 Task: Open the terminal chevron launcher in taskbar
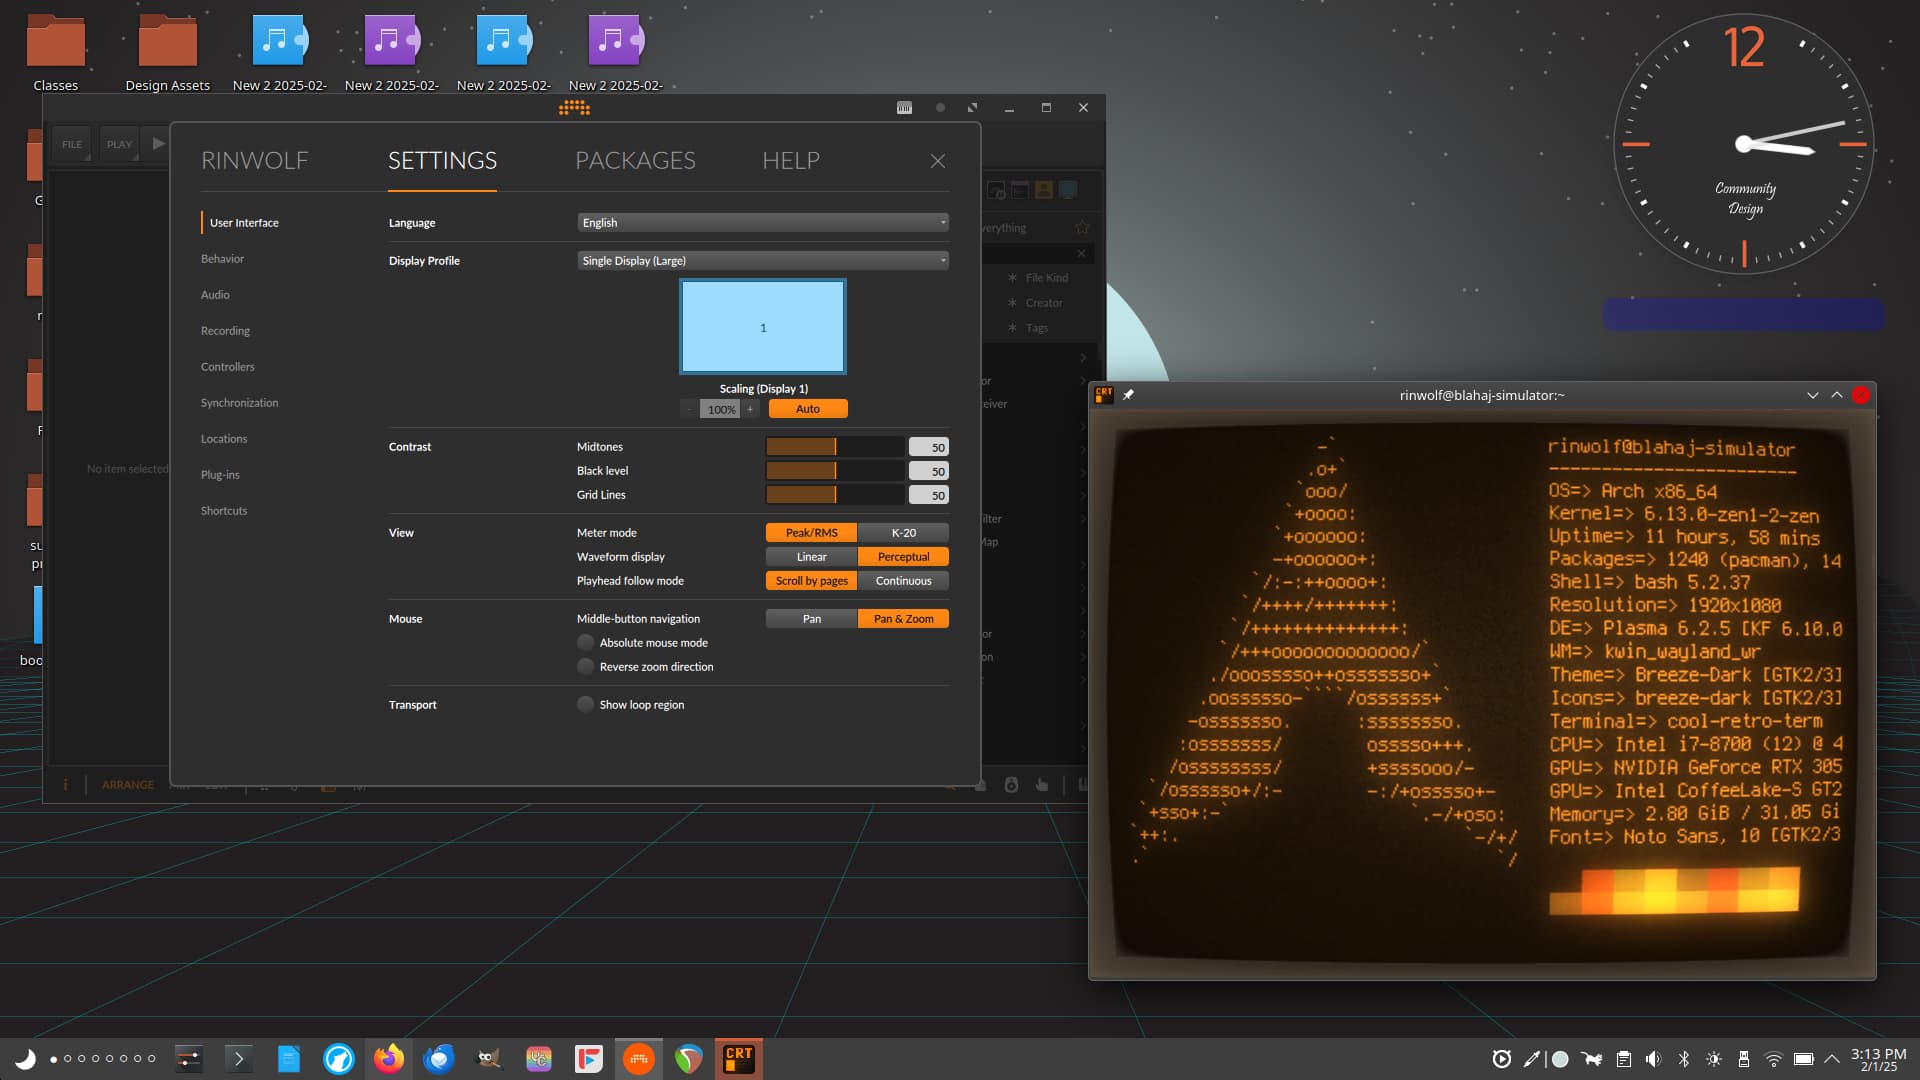click(239, 1059)
